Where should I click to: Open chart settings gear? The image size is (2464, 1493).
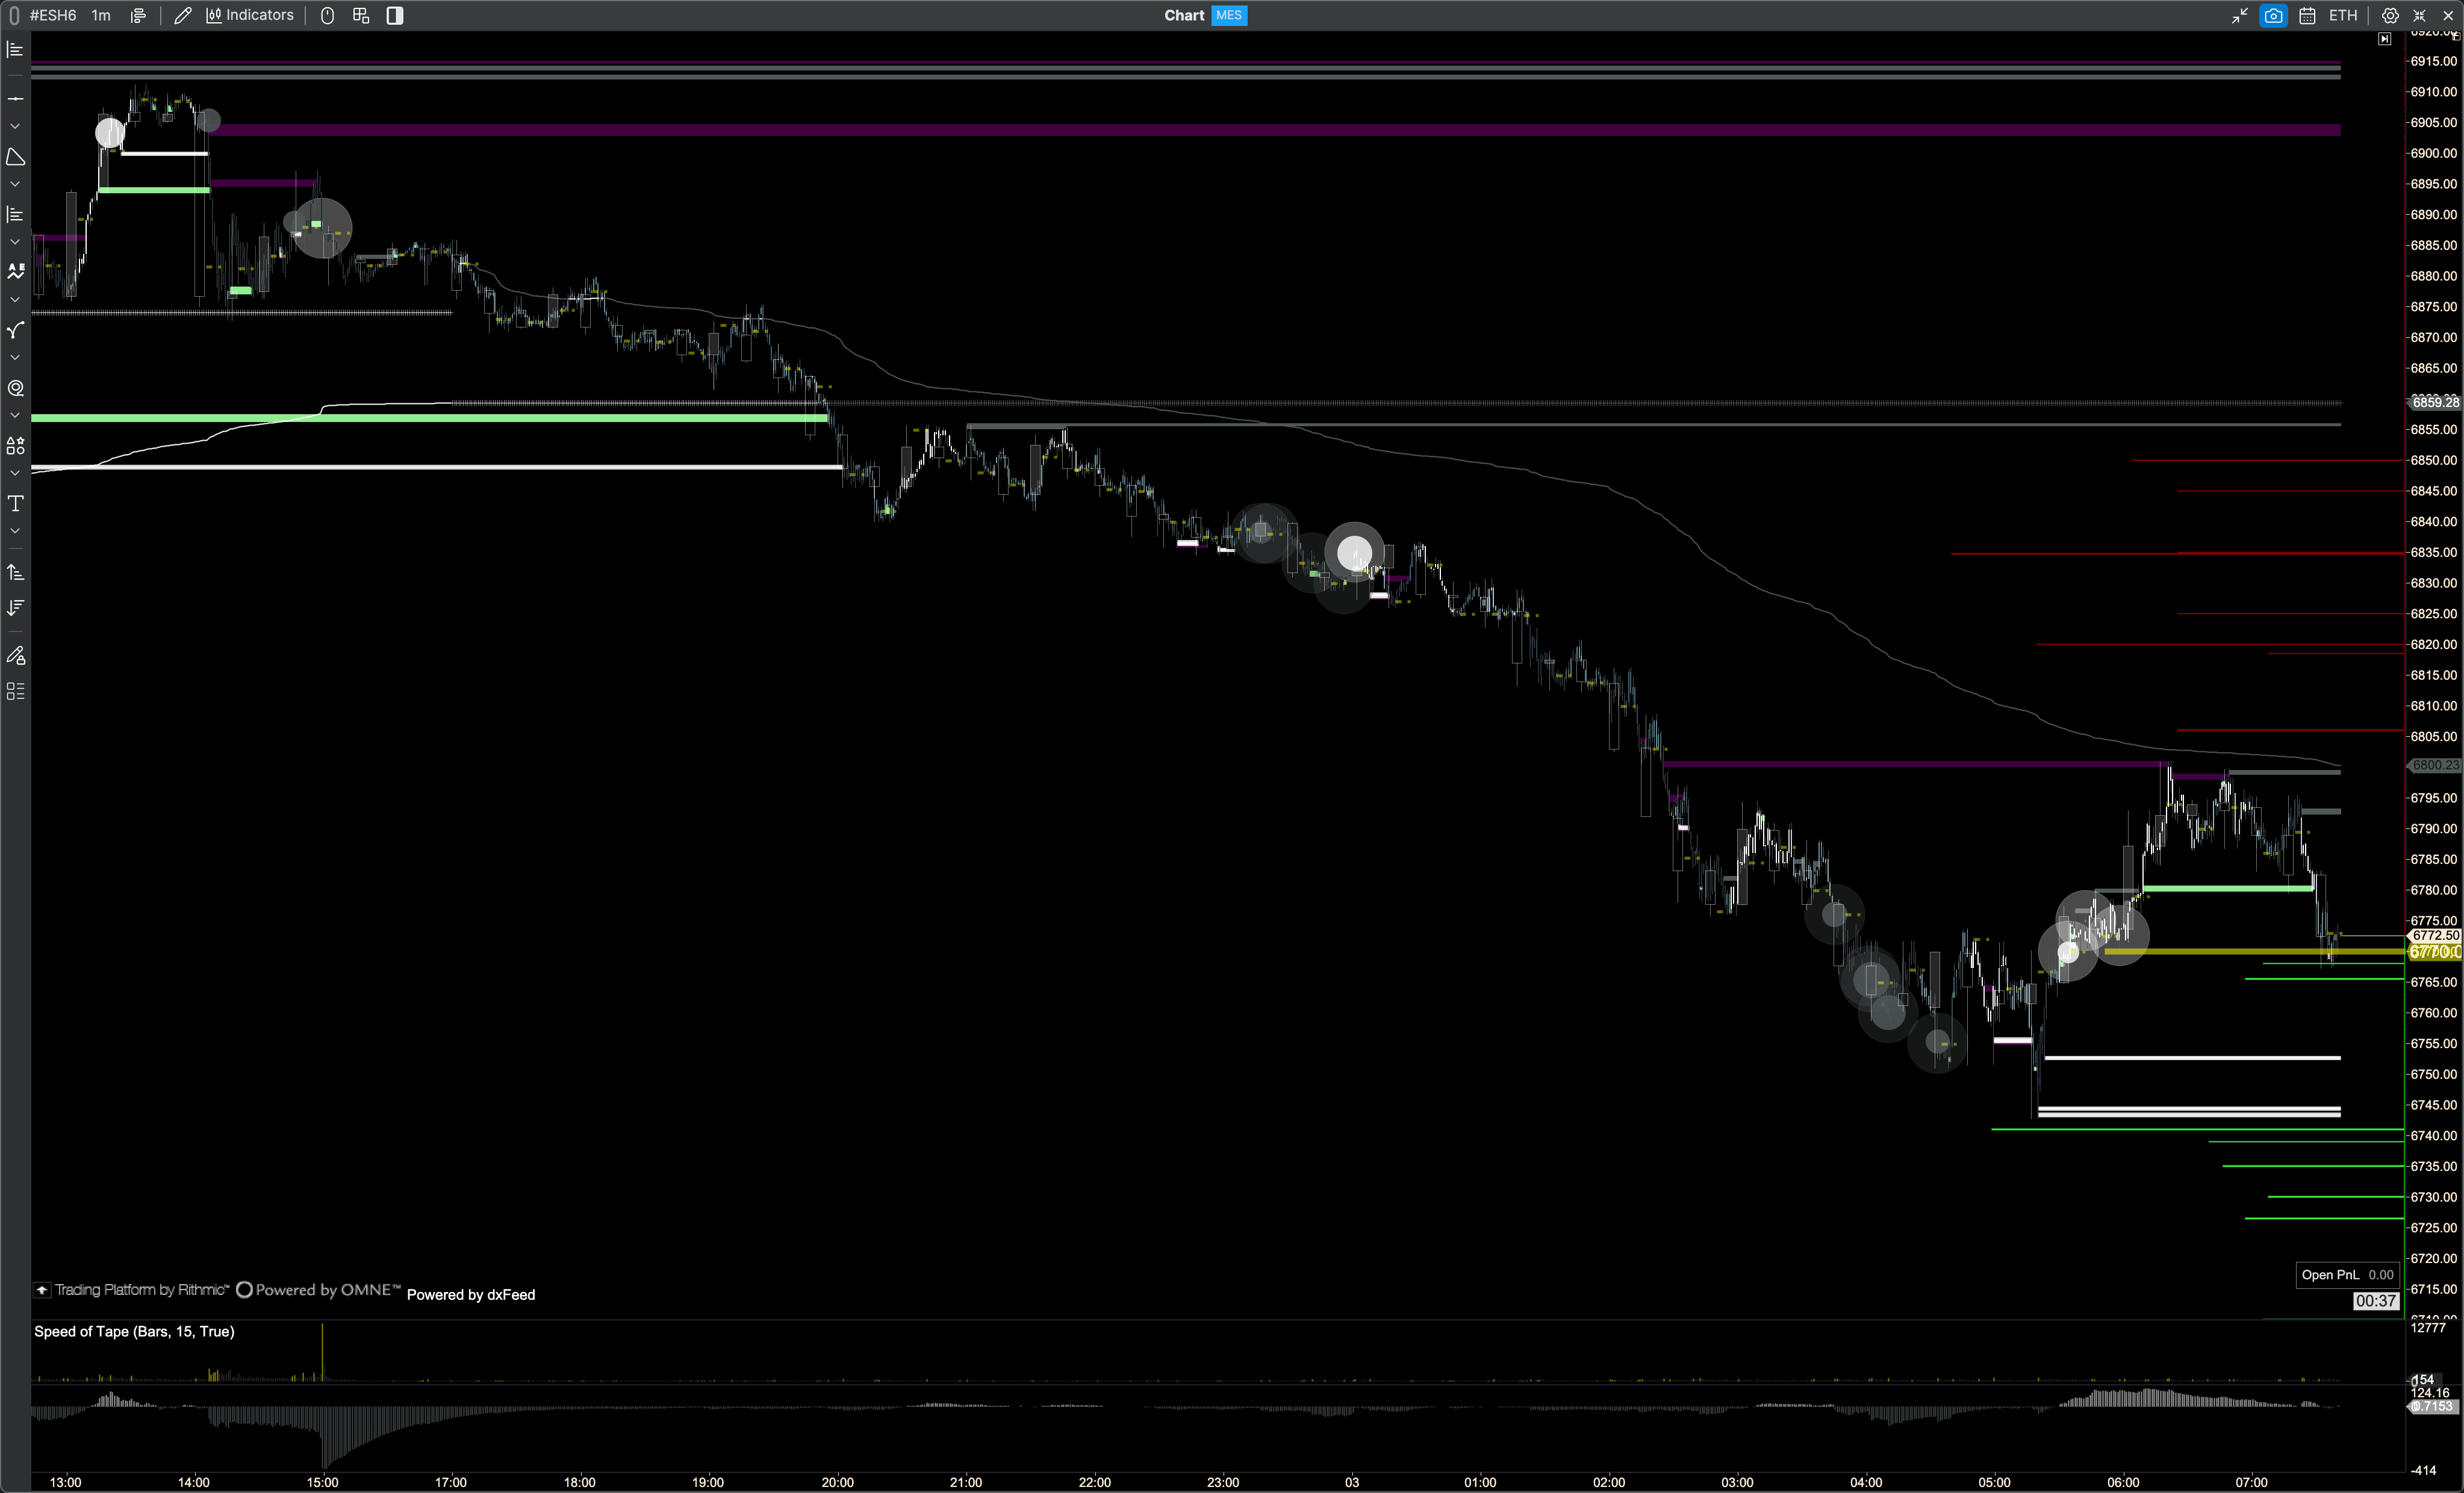(2390, 15)
